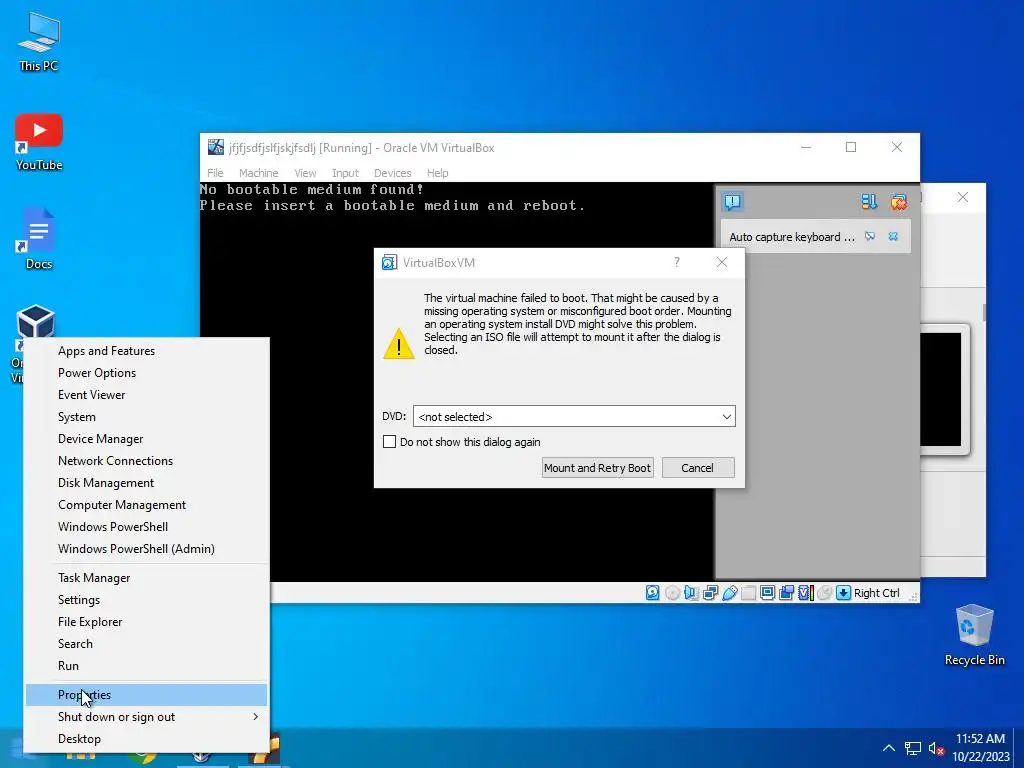This screenshot has height=768, width=1024.
Task: Open the Docs desktop shortcut
Action: point(39,238)
